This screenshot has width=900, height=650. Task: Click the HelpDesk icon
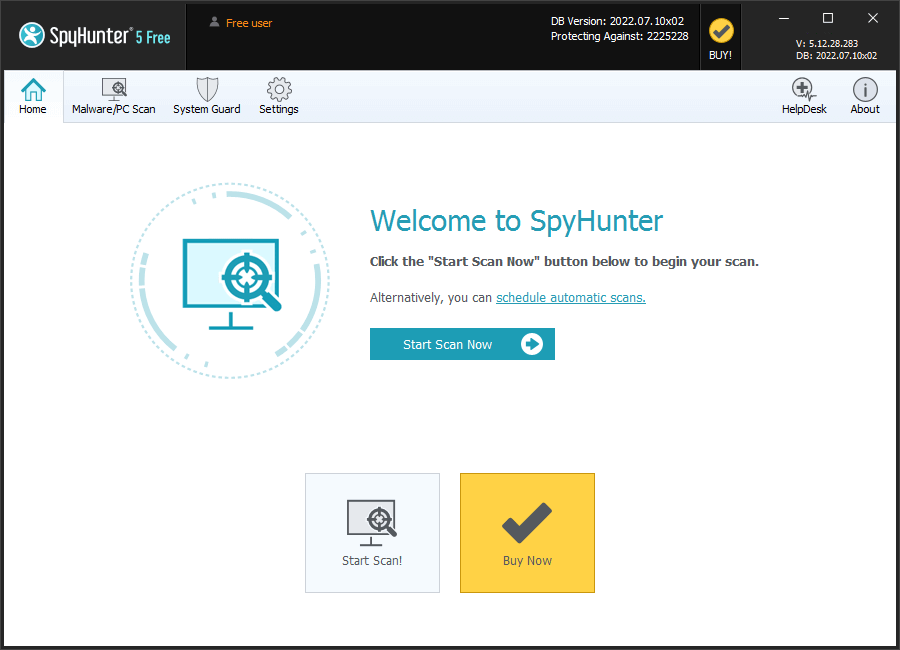tap(803, 88)
